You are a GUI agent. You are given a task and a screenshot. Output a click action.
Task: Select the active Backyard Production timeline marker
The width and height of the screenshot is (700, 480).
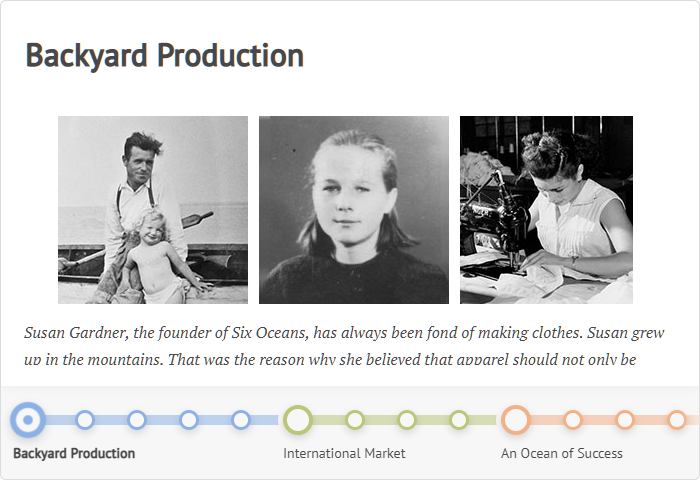[28, 420]
